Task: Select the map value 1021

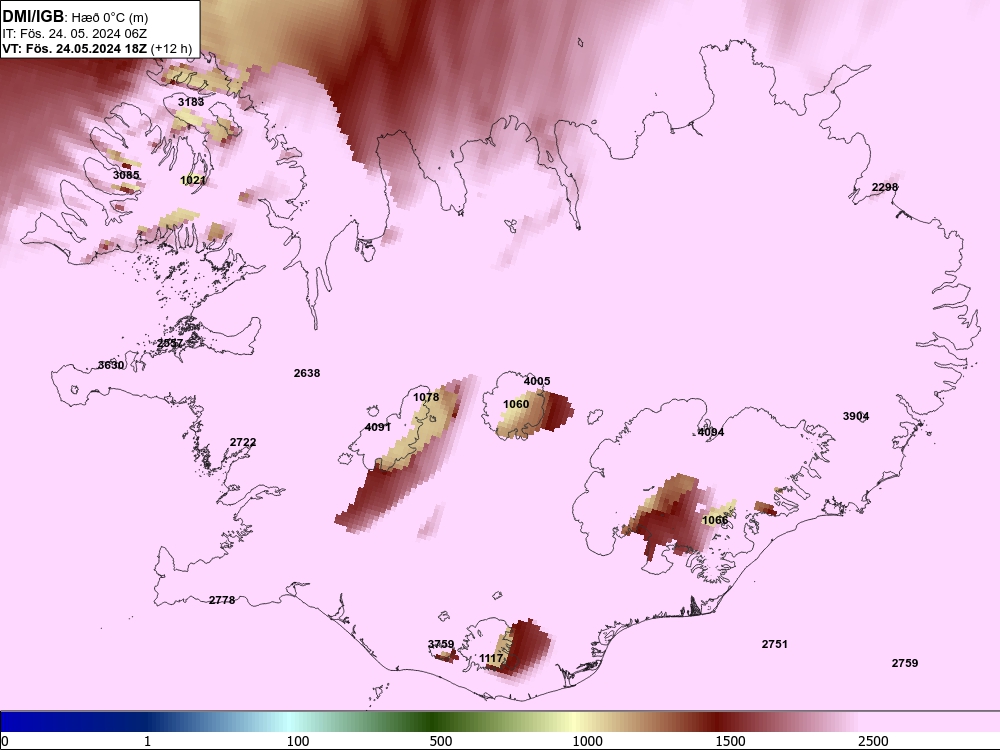Action: tap(193, 180)
